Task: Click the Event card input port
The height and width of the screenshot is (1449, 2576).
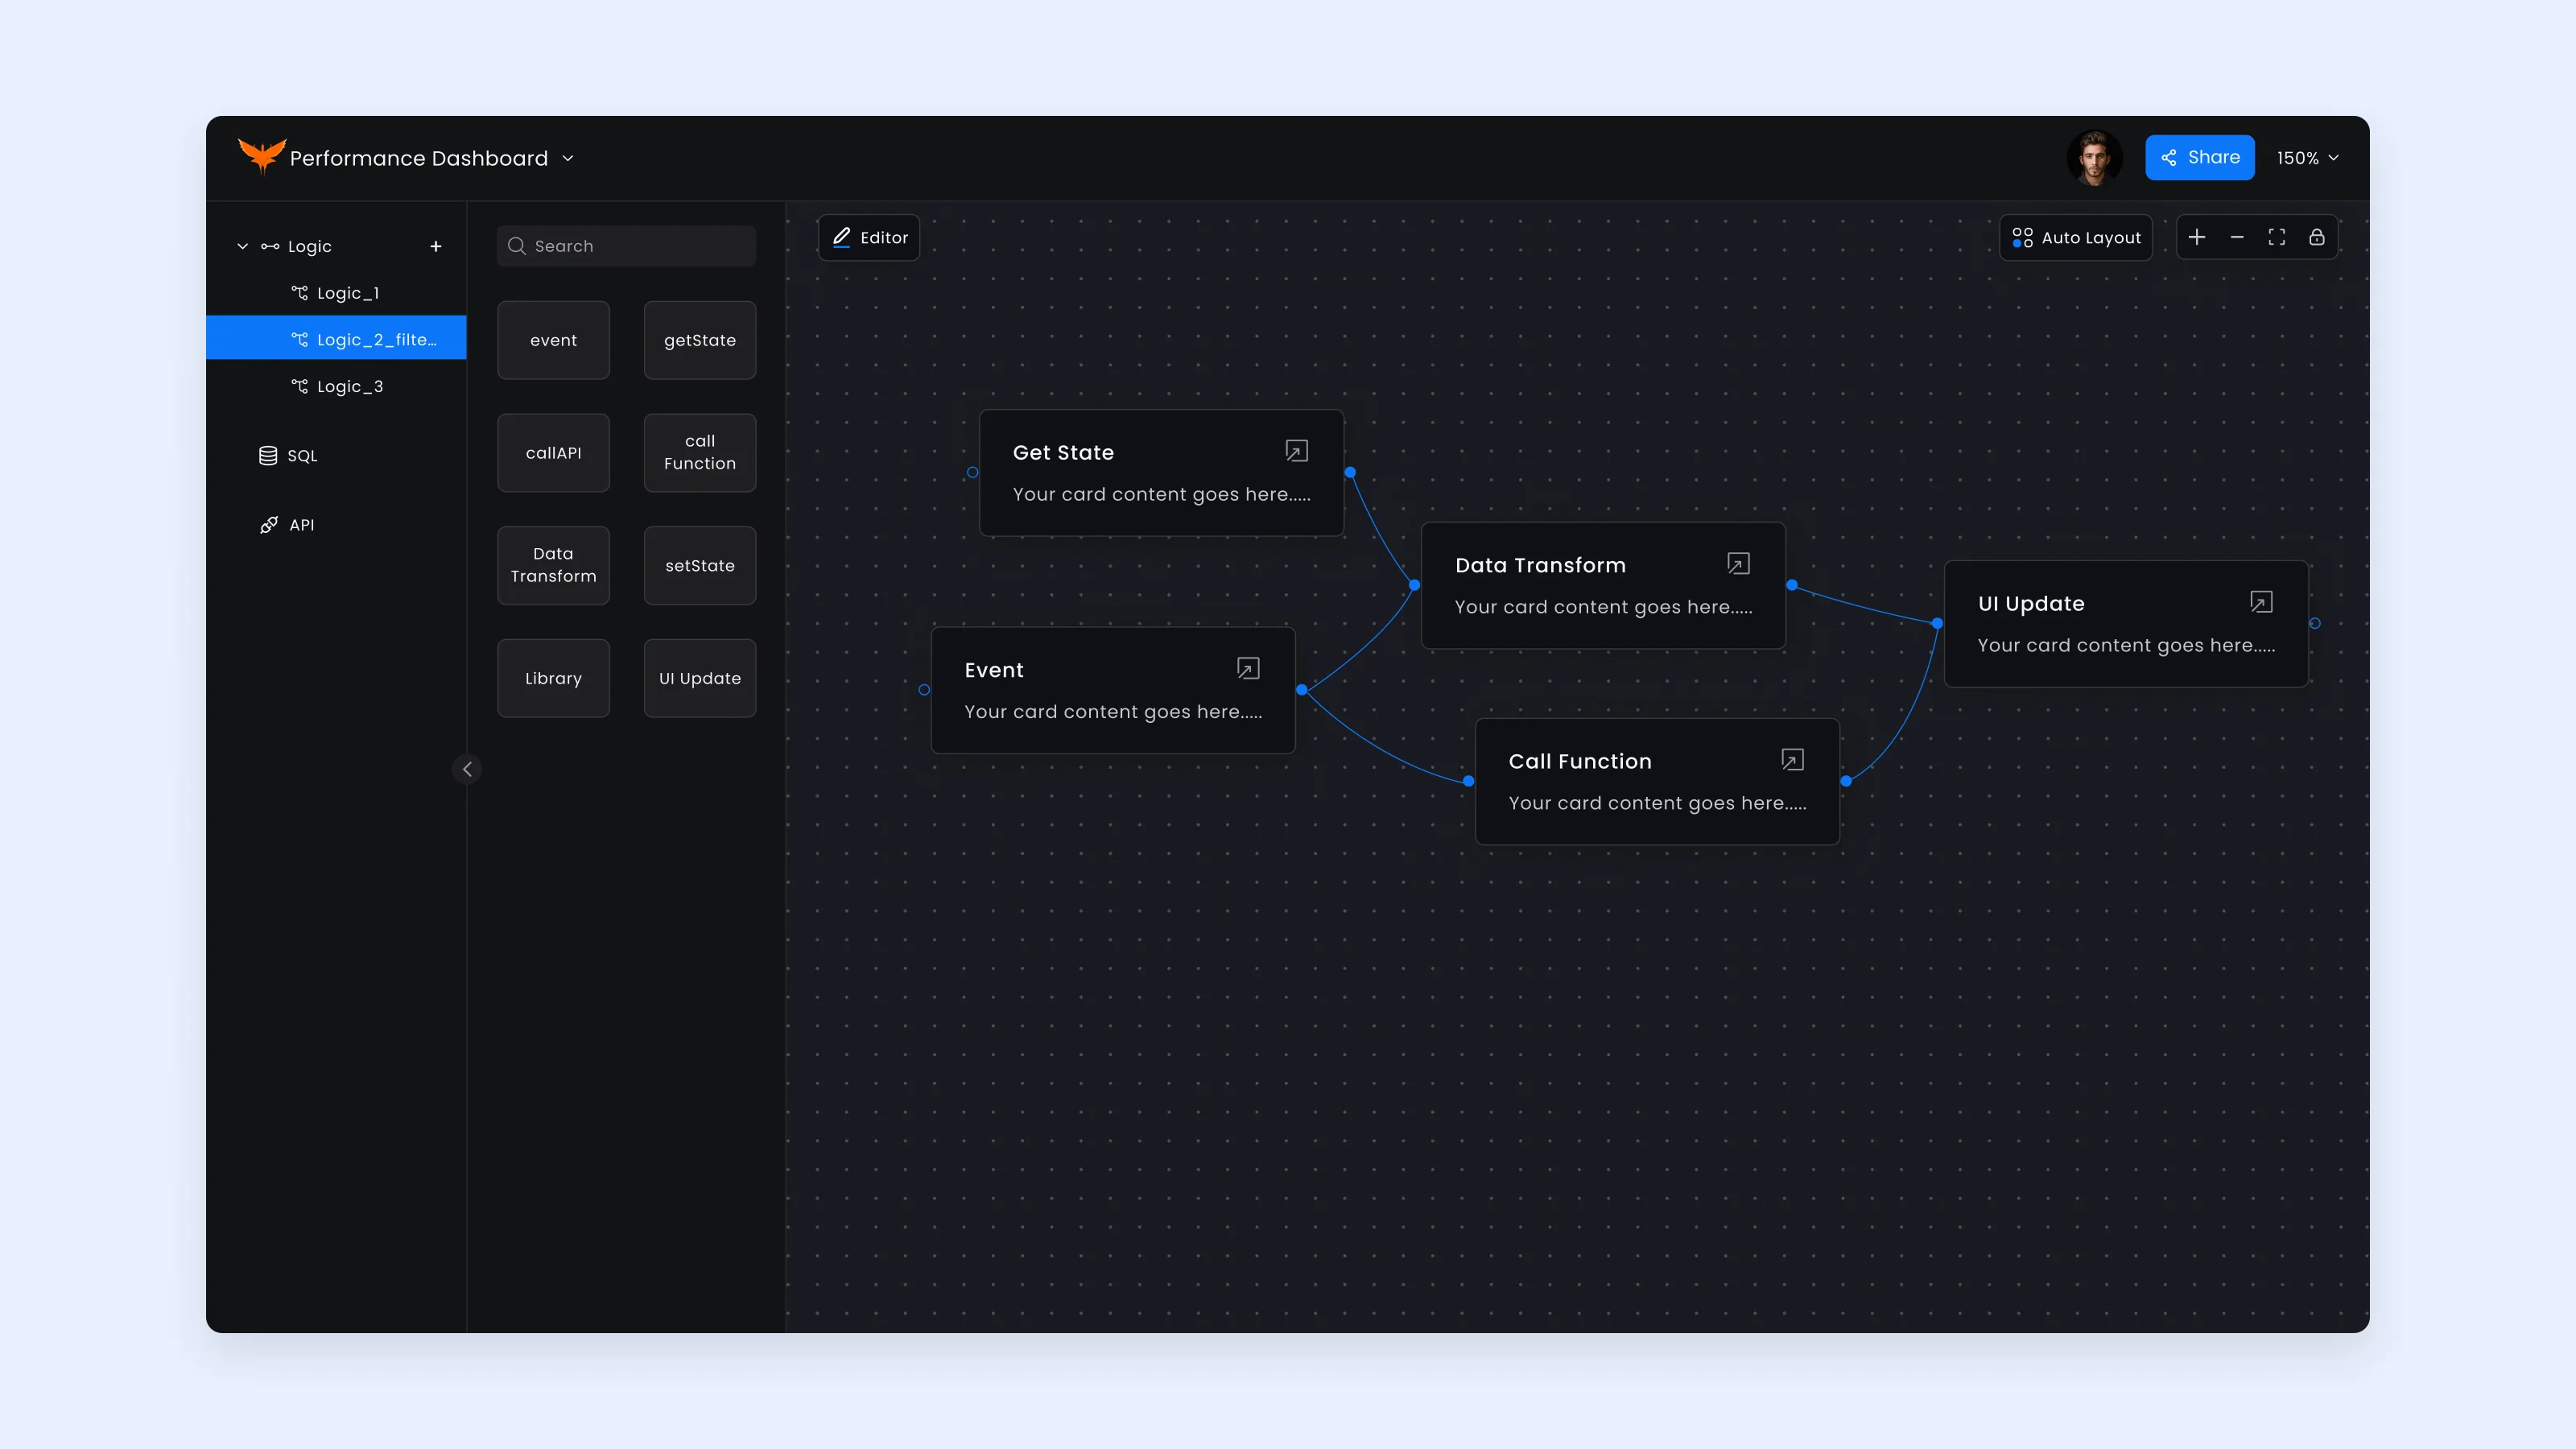Action: click(x=924, y=690)
